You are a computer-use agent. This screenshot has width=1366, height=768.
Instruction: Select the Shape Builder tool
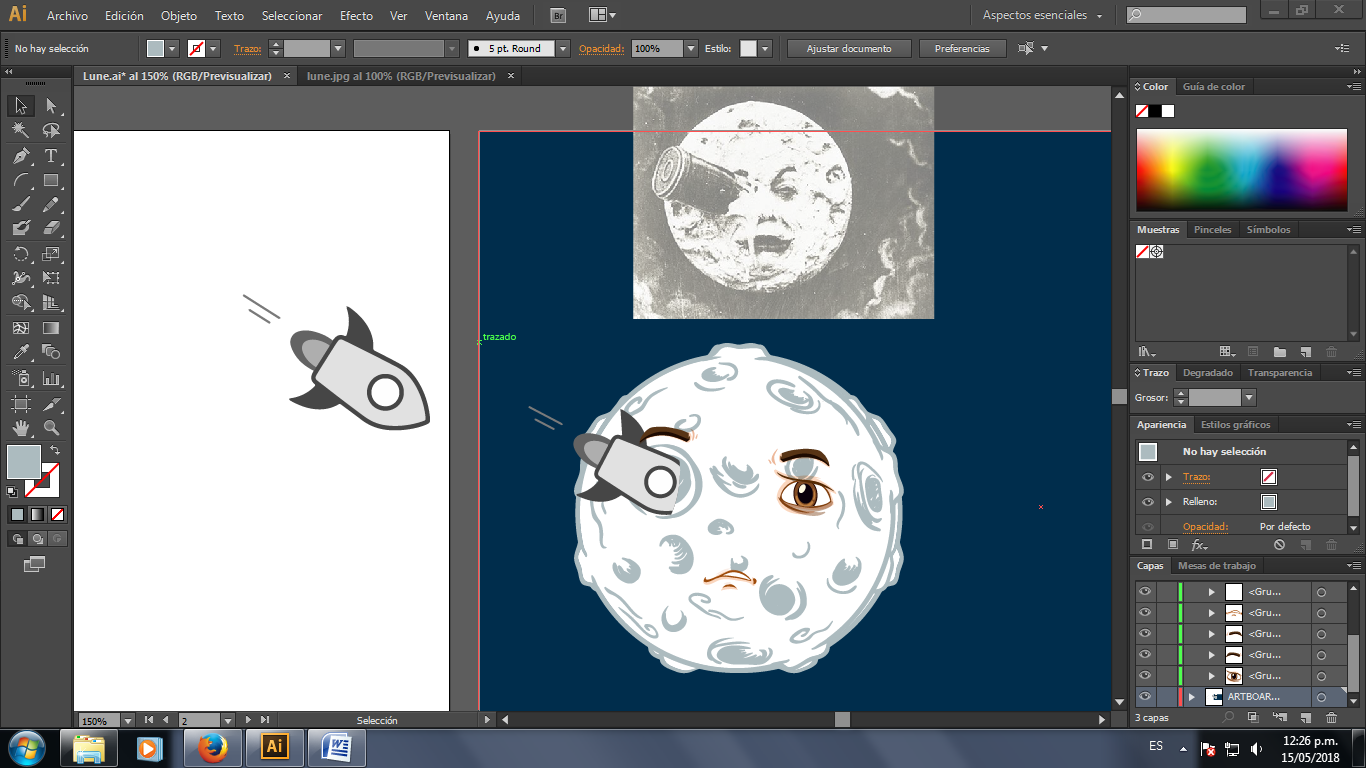pyautogui.click(x=20, y=303)
